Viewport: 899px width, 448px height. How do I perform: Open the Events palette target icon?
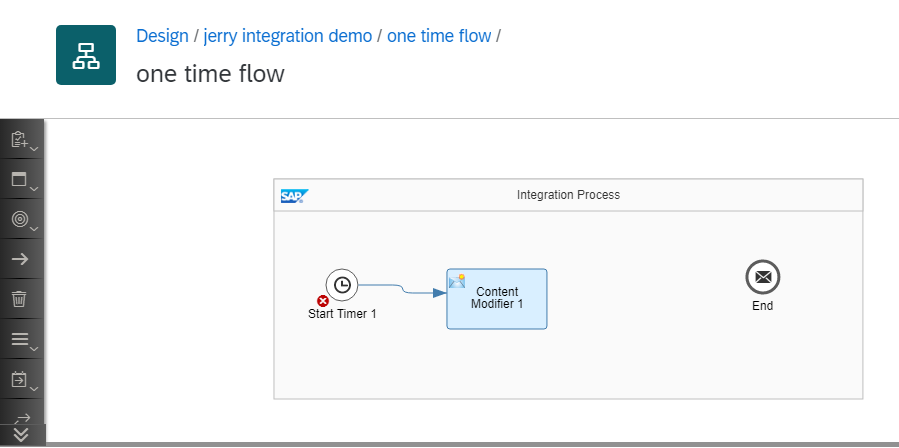coord(22,220)
